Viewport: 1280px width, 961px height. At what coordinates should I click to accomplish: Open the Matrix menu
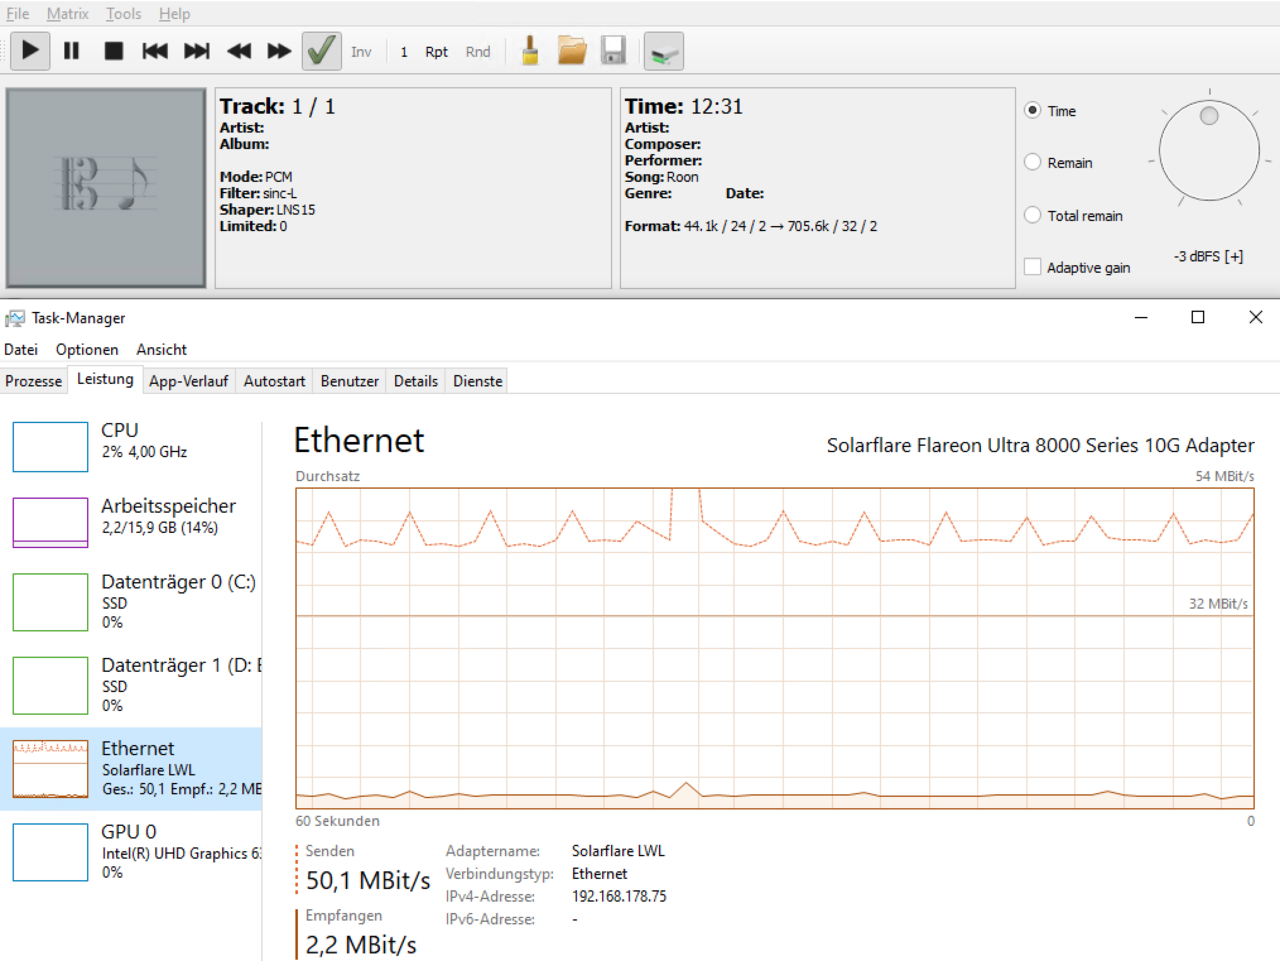pos(67,14)
